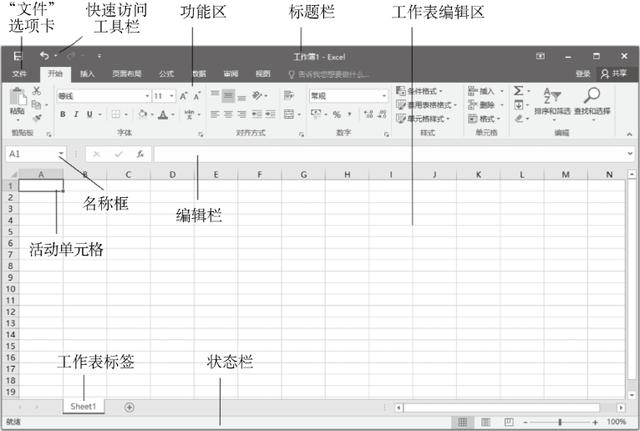
Task: Click the Tell Me search box
Action: (x=329, y=74)
